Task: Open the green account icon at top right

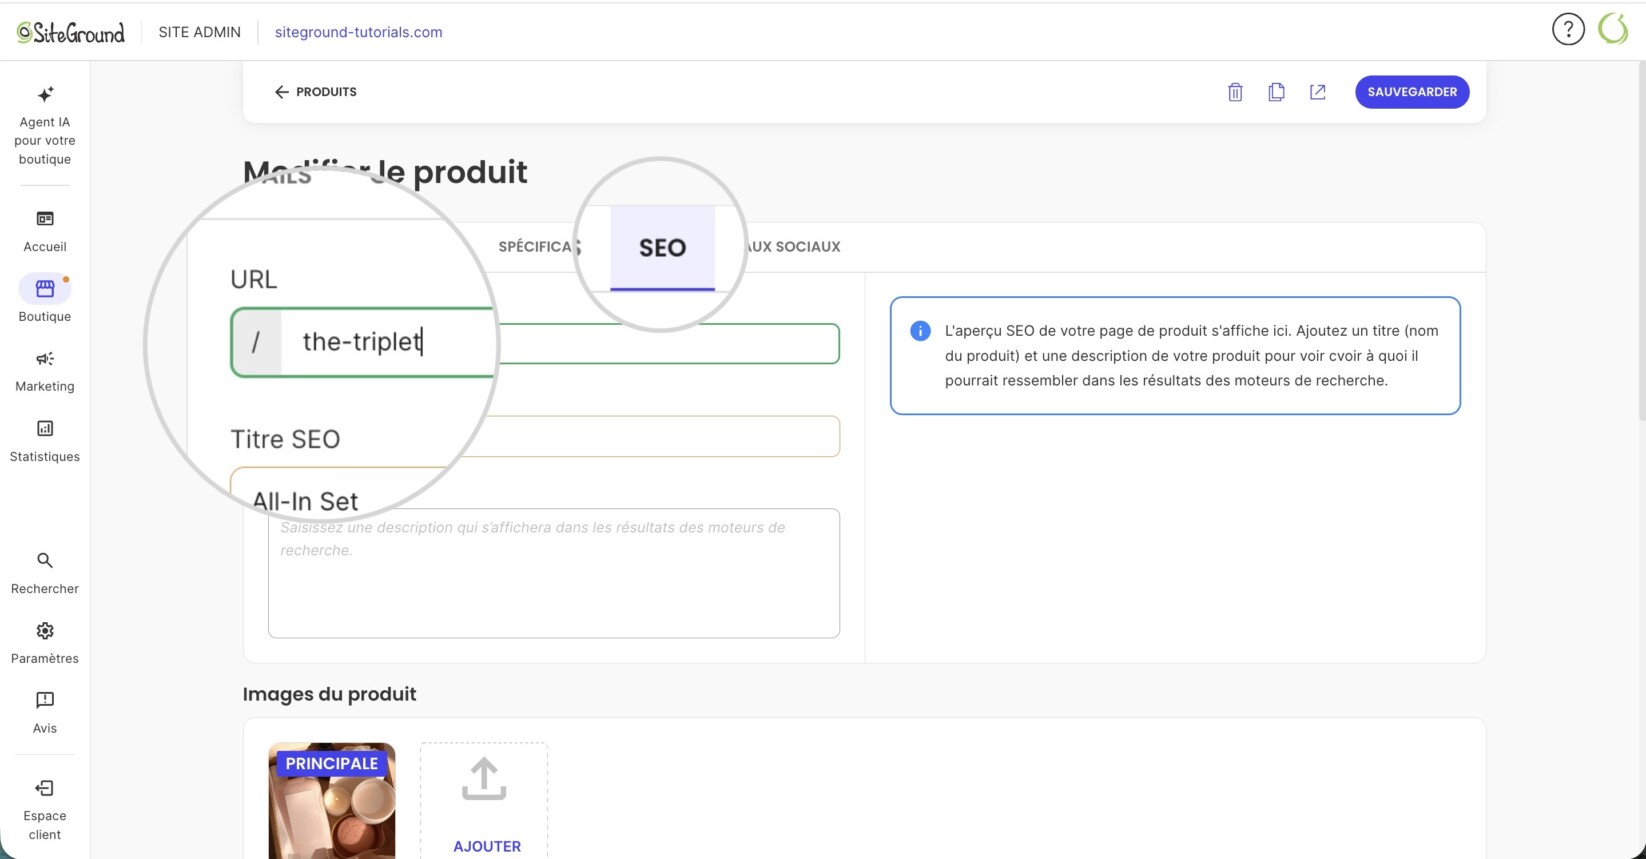Action: coord(1613,29)
